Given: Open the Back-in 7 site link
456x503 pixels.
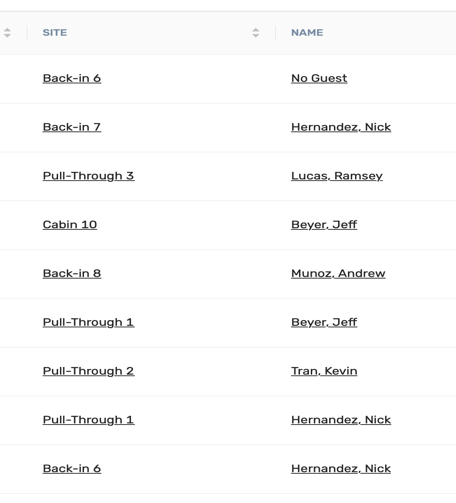Looking at the screenshot, I should point(72,127).
